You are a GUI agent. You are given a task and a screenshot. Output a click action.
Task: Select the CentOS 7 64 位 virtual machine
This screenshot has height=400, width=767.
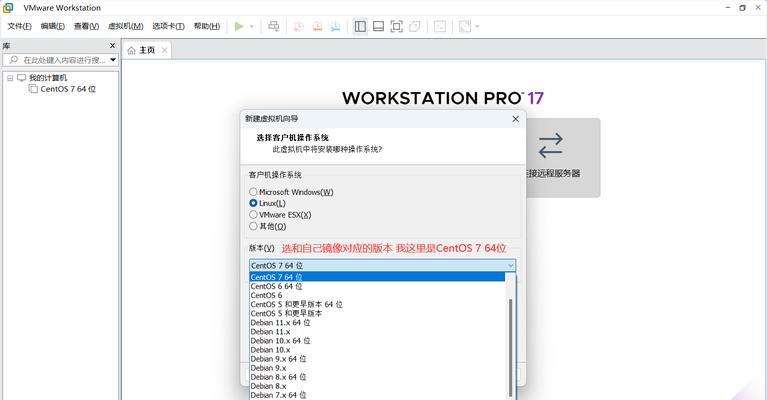tap(68, 89)
